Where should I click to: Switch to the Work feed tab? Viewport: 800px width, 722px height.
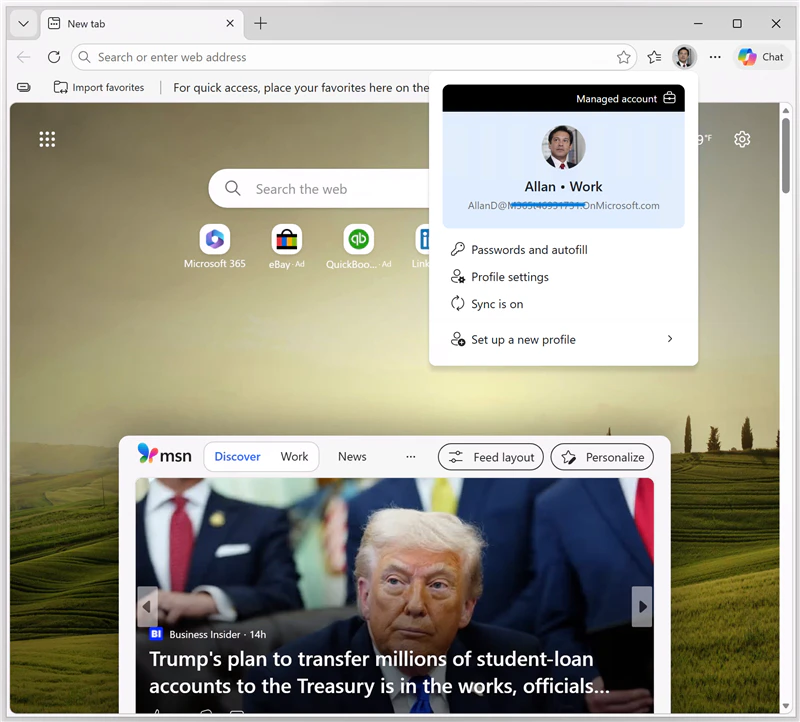[294, 456]
